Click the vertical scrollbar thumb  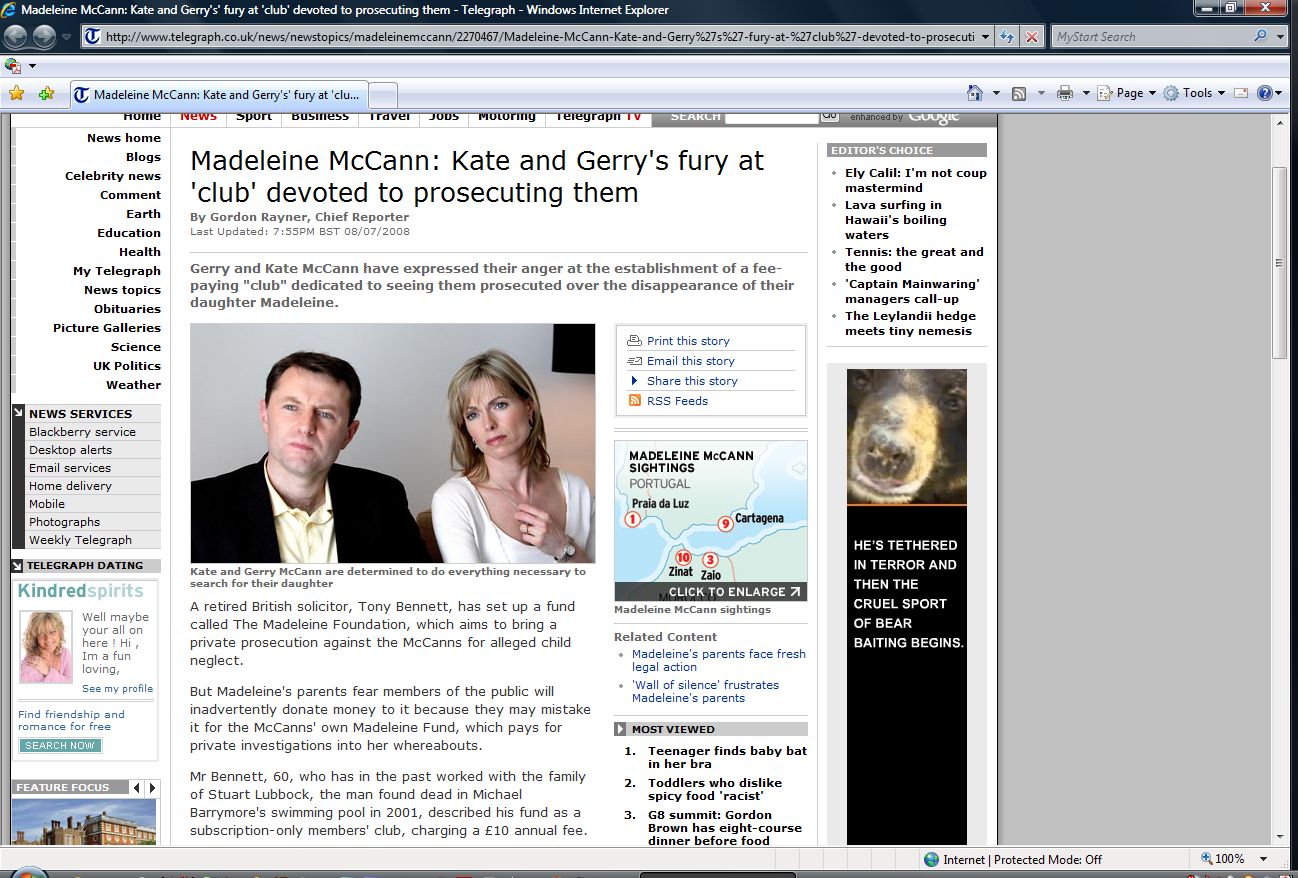coord(1279,263)
